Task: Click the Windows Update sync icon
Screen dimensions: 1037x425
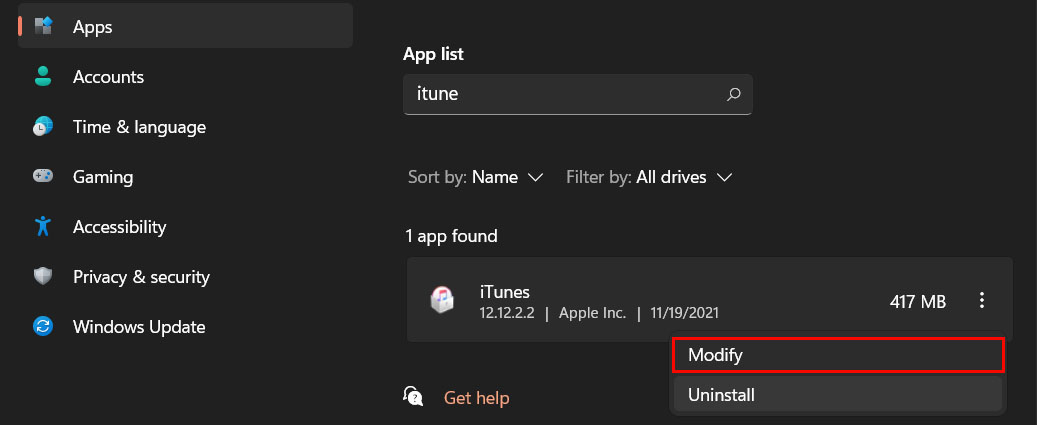Action: click(x=43, y=327)
